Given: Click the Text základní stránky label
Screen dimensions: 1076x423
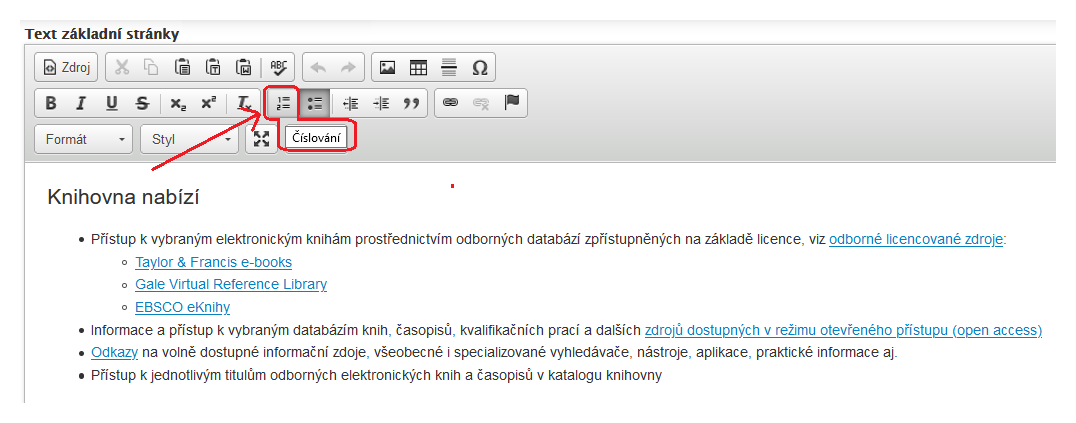Looking at the screenshot, I should (102, 34).
